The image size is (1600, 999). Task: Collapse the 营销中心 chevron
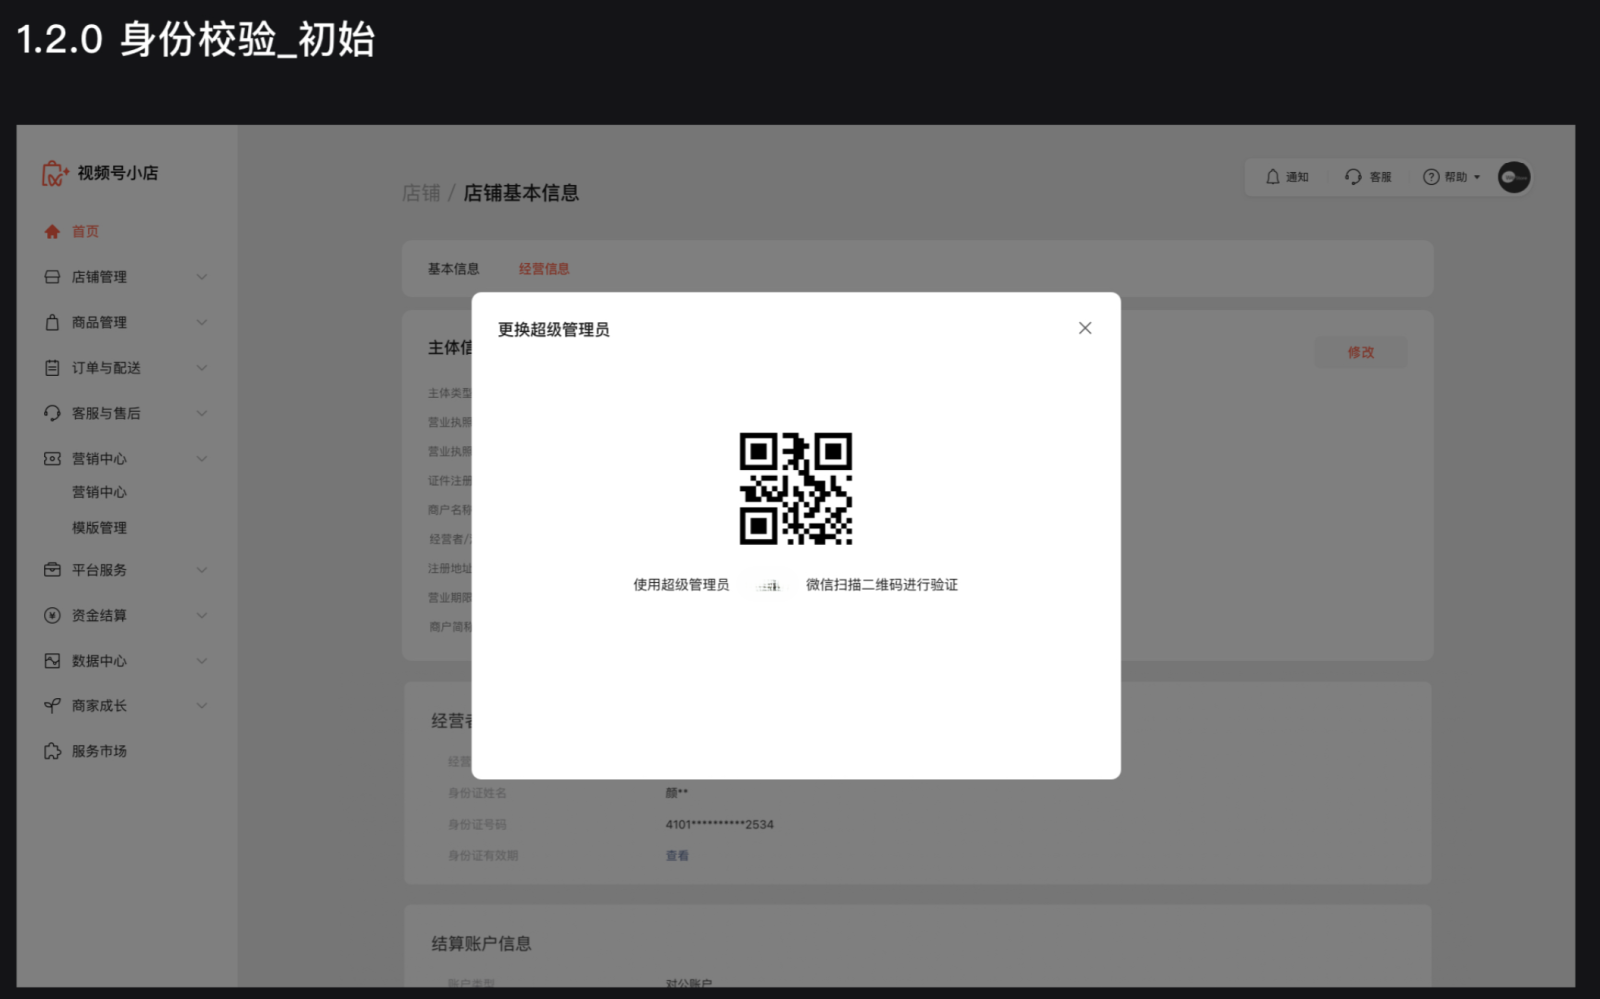tap(202, 459)
